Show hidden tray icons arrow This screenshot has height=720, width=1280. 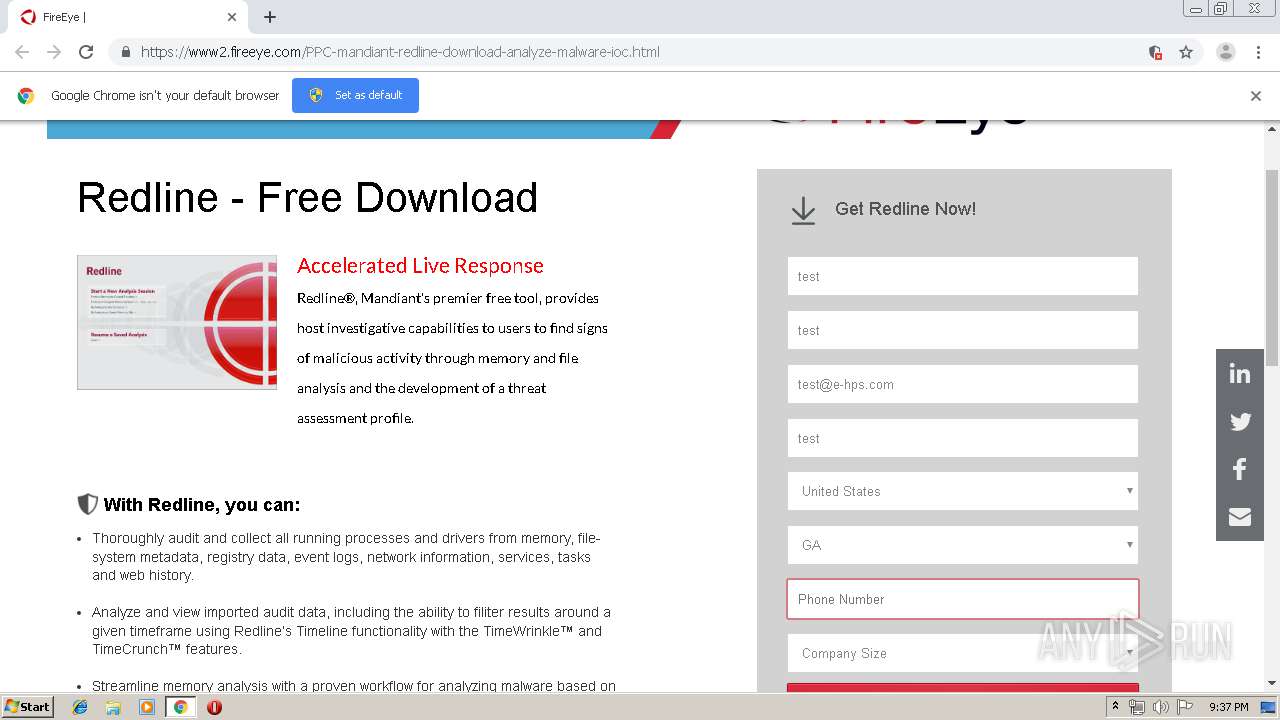pos(1115,707)
